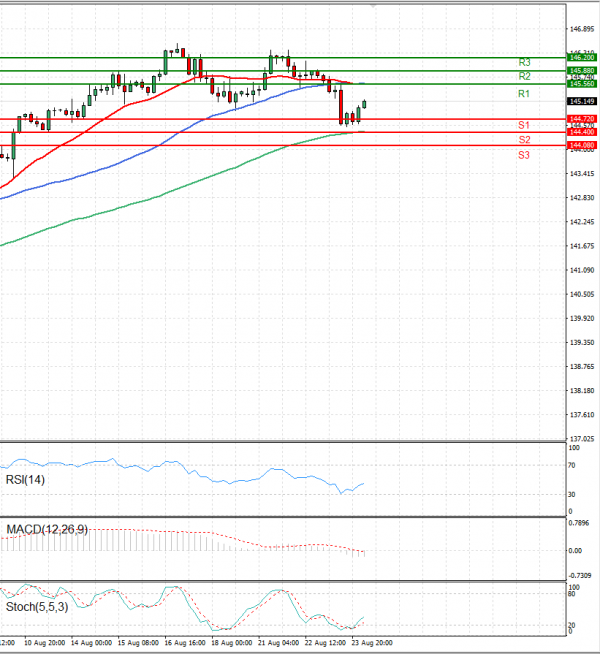Click the 139.350 price axis value
The image size is (600, 654).
pyautogui.click(x=582, y=342)
